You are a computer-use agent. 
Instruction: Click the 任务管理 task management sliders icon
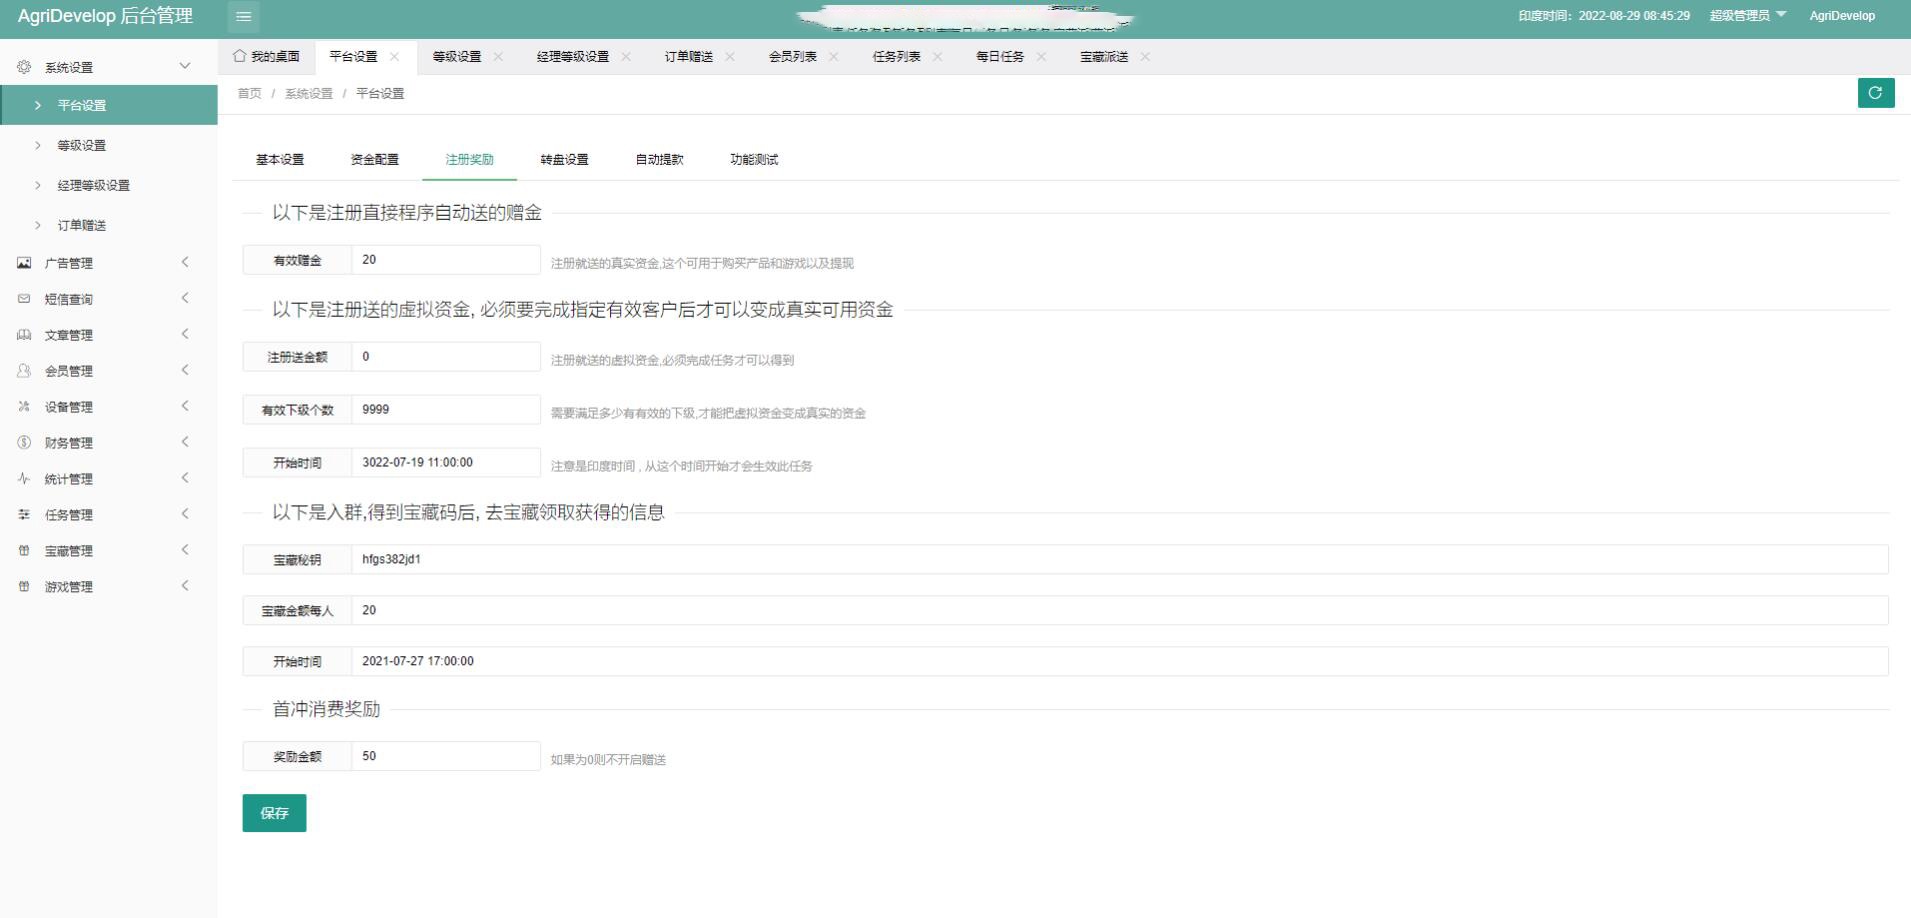click(24, 514)
